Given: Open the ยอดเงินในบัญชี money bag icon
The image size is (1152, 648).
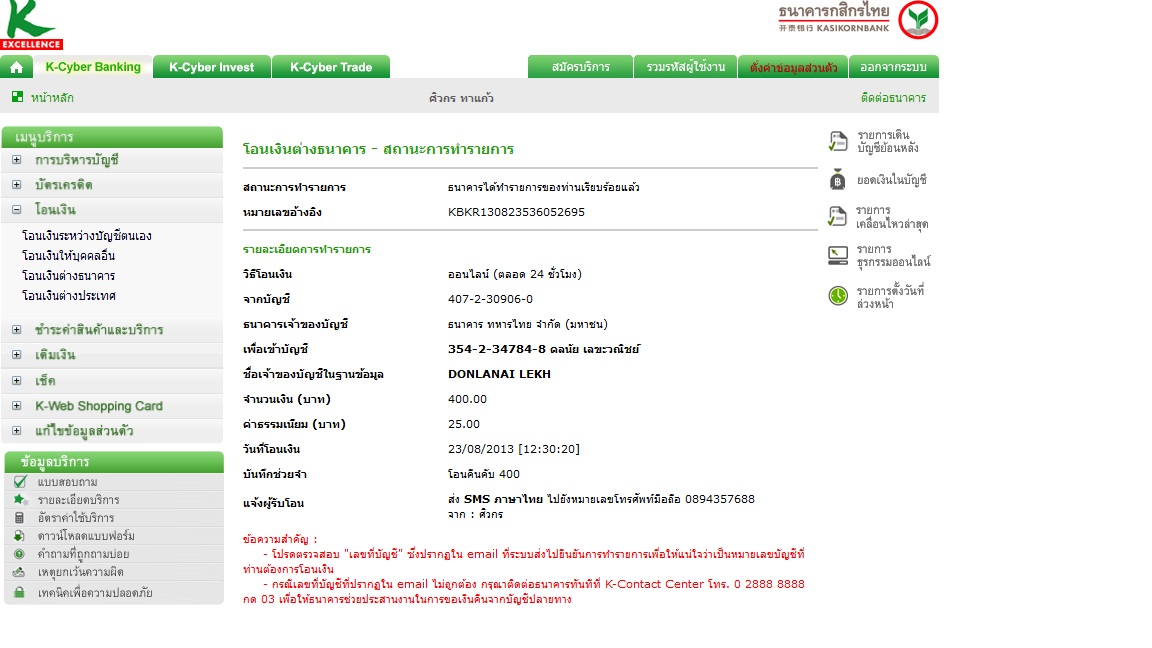Looking at the screenshot, I should pyautogui.click(x=838, y=179).
